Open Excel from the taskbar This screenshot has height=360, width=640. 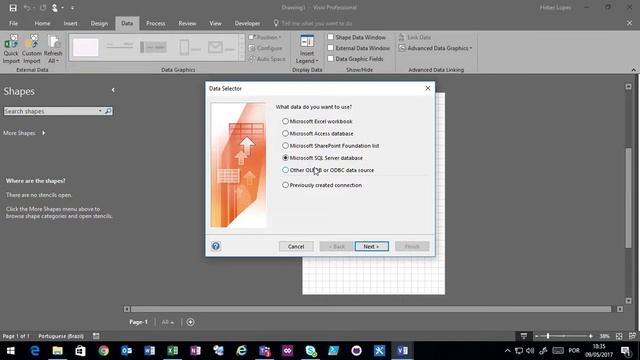point(172,351)
